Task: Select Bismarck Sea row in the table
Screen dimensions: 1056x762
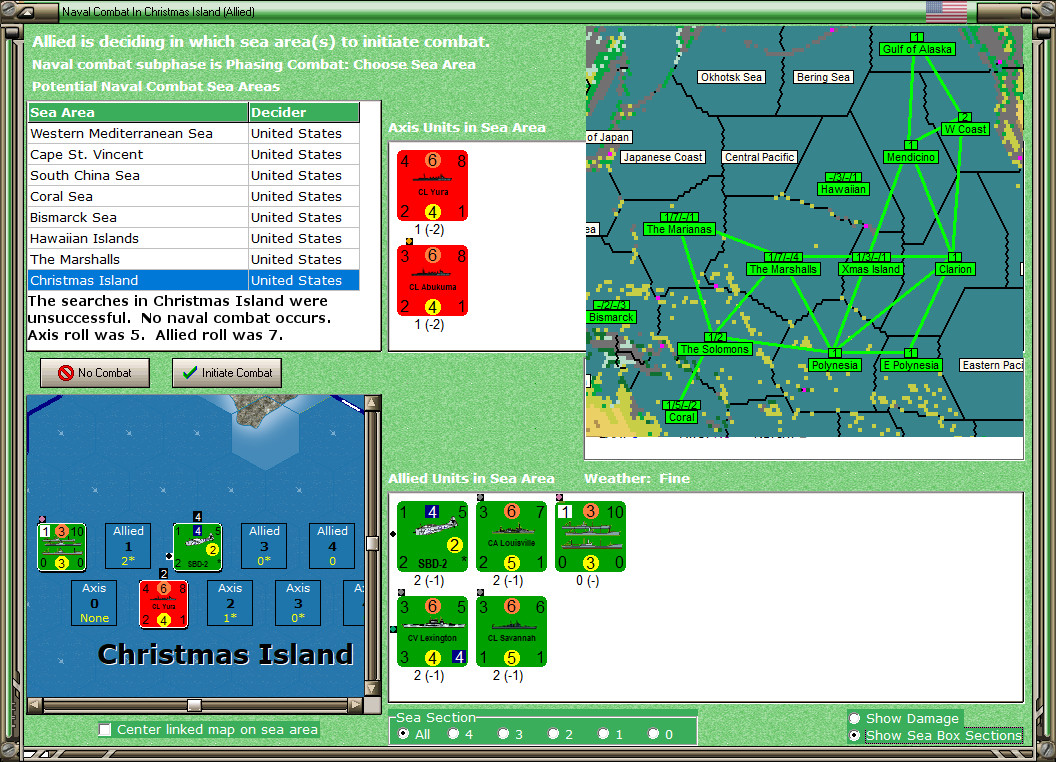Action: pos(194,217)
